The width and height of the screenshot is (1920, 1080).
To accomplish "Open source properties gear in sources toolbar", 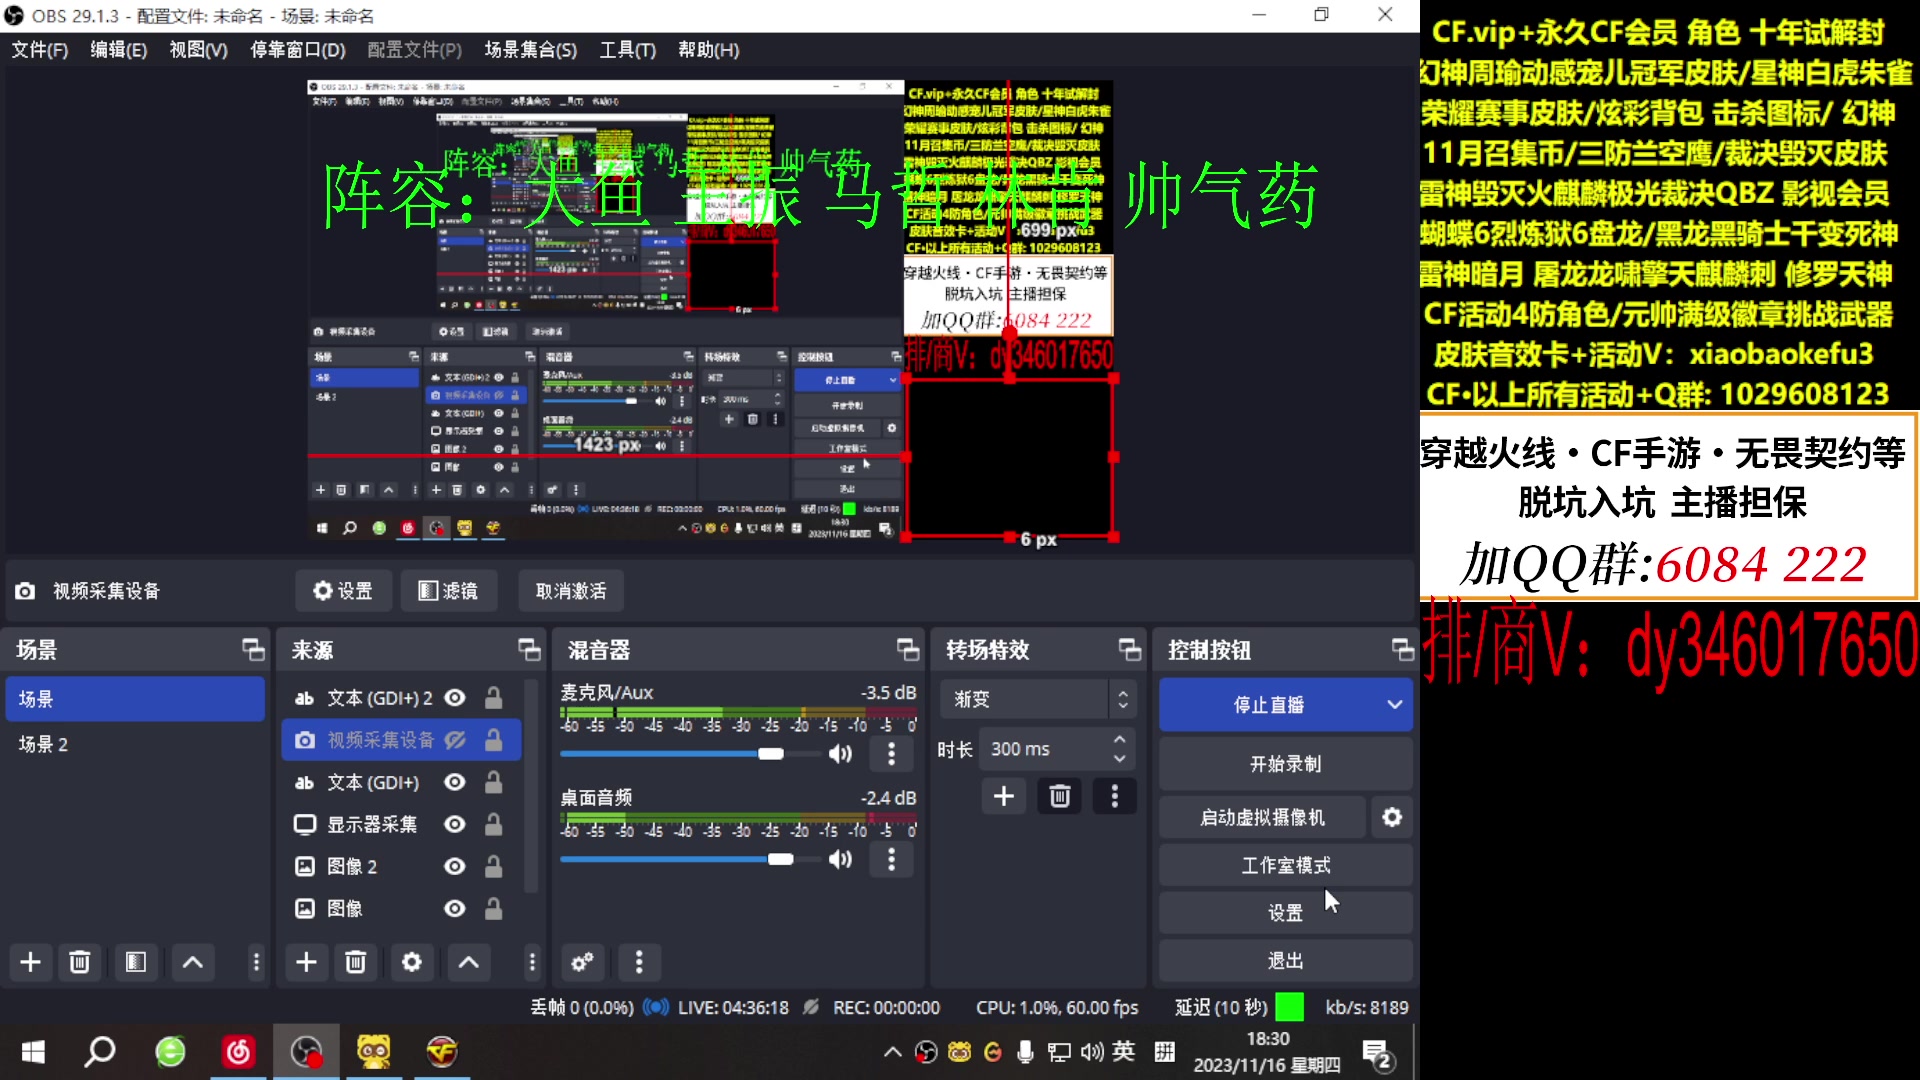I will [411, 962].
